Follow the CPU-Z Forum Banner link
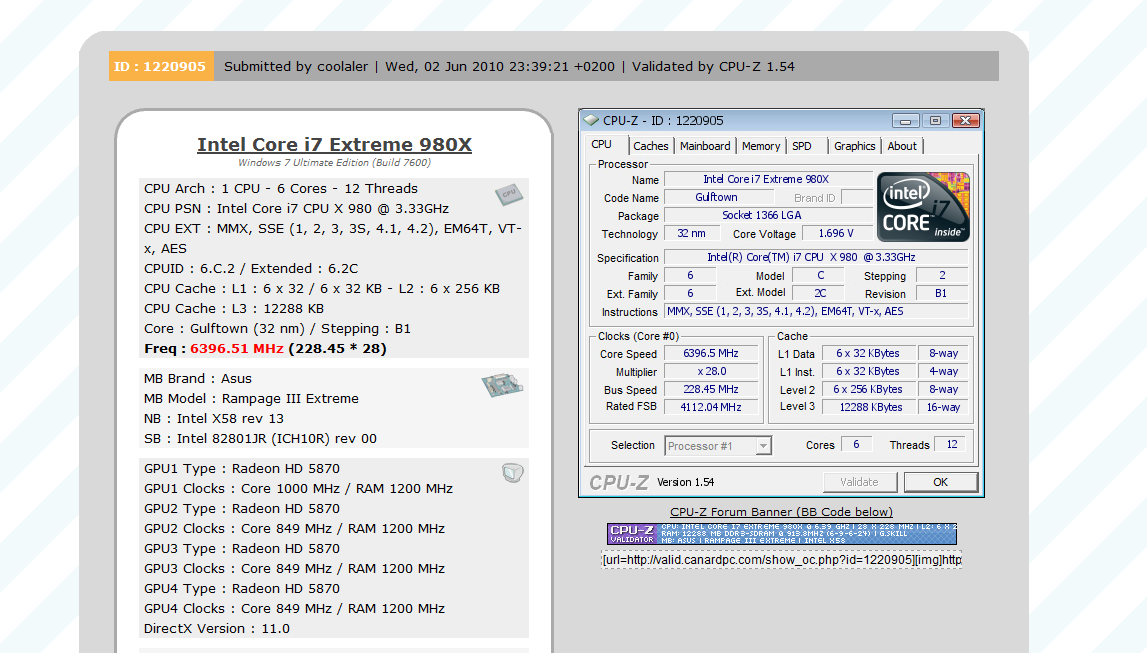The image size is (1147, 653). (x=781, y=512)
